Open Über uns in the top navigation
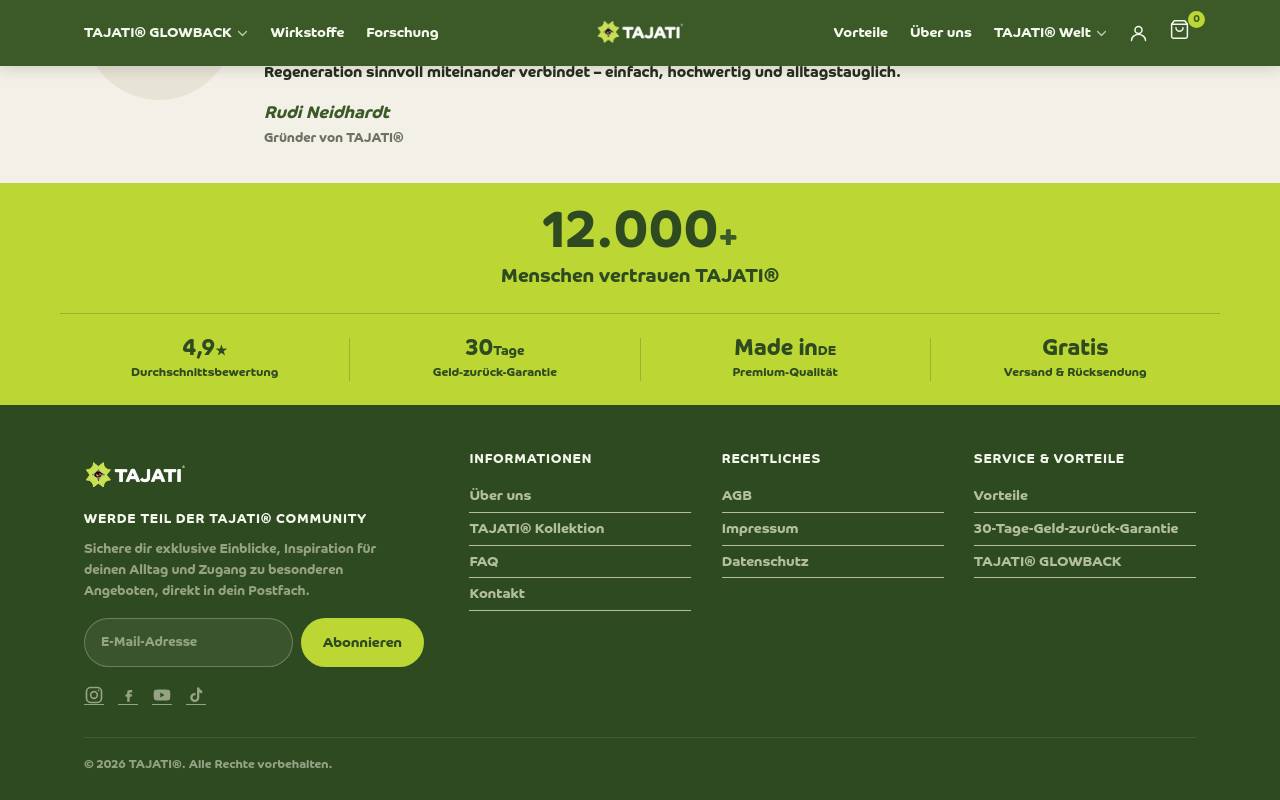 (x=940, y=33)
